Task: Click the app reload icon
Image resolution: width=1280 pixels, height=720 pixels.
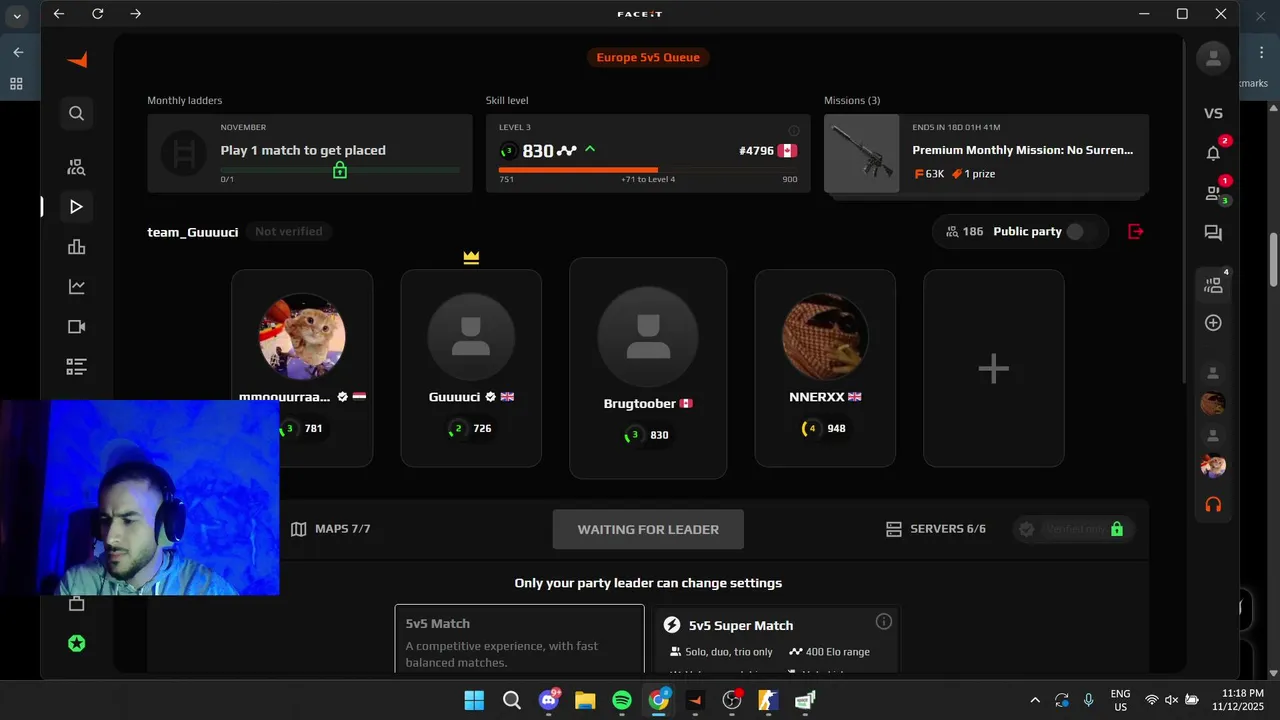Action: click(x=97, y=14)
